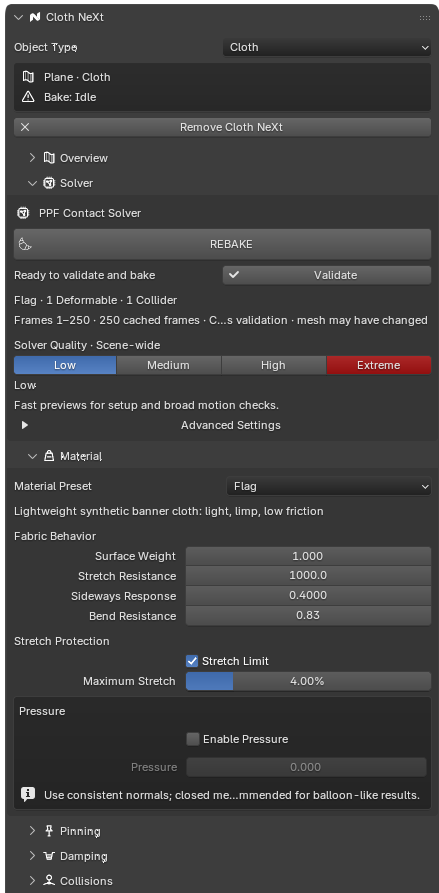
Task: Click the 'Bake: Idle' status text
Action: click(70, 97)
